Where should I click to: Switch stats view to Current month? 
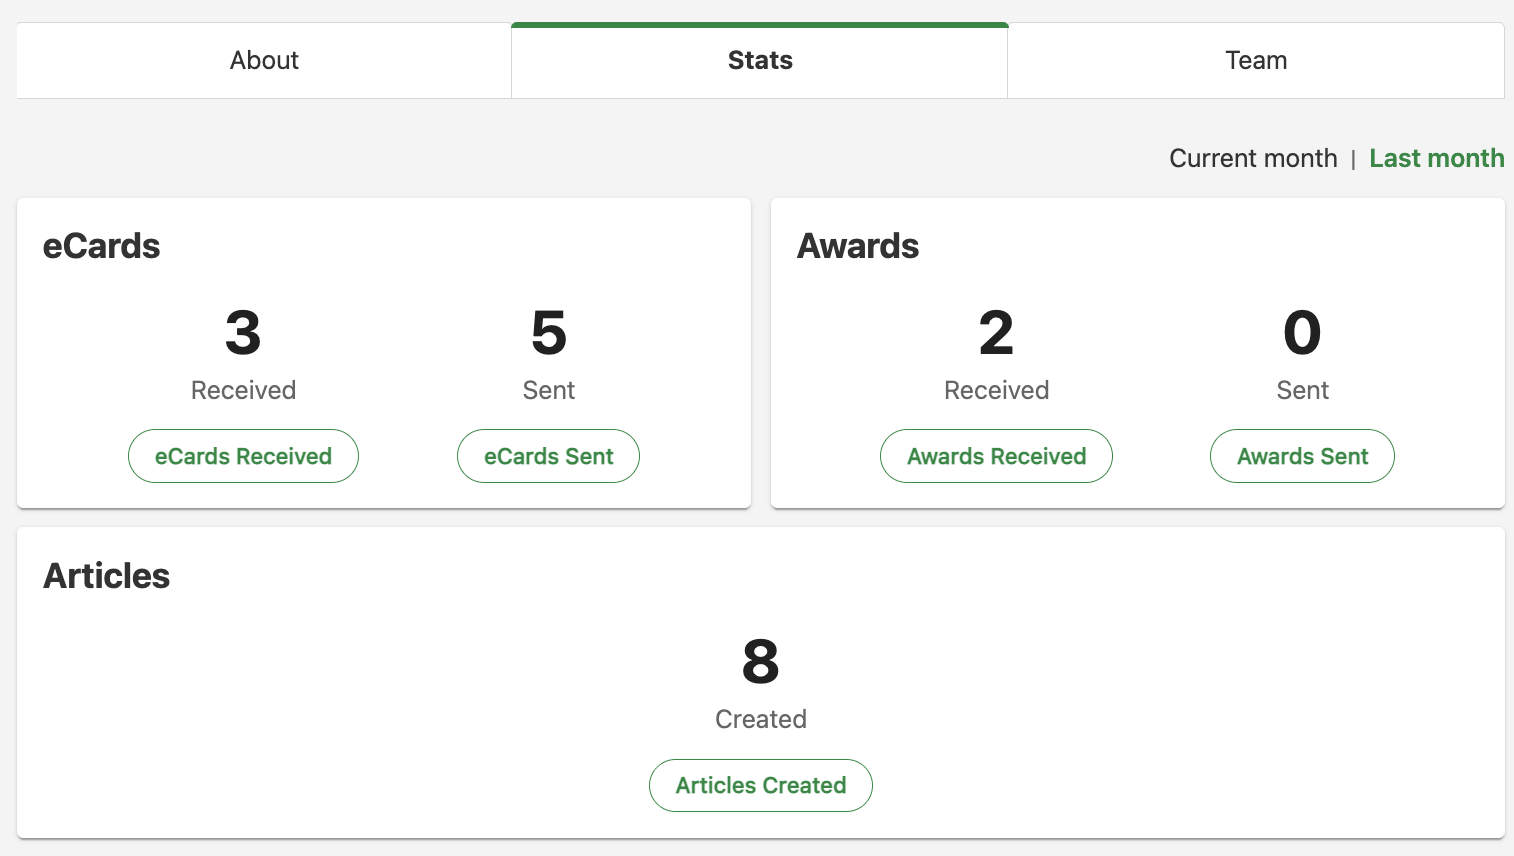pos(1253,158)
